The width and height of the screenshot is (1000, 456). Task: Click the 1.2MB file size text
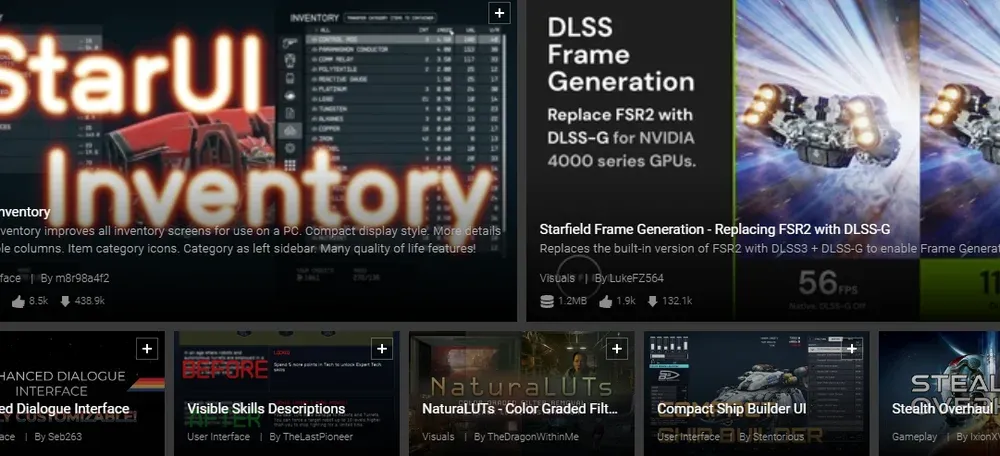[572, 301]
